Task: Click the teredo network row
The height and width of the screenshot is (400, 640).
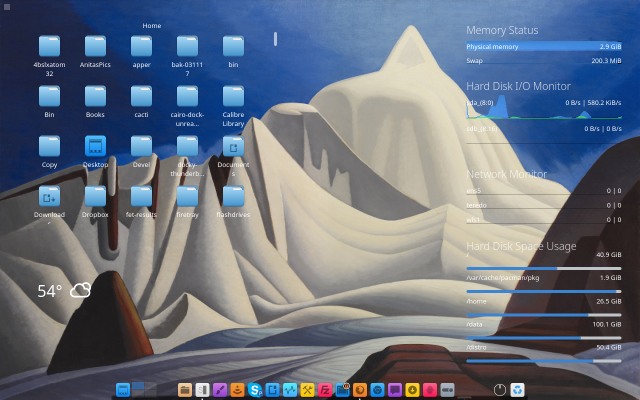Action: pyautogui.click(x=544, y=205)
